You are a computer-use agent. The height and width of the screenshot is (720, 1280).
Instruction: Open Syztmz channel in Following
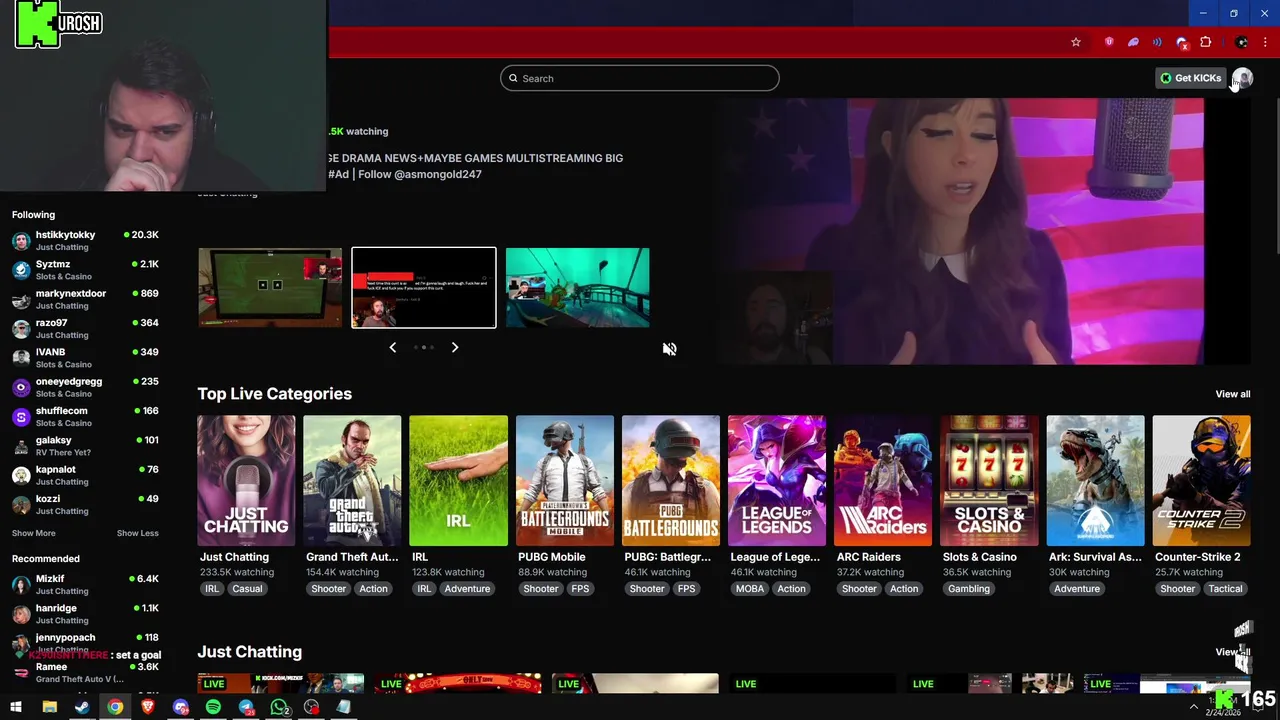pos(85,269)
